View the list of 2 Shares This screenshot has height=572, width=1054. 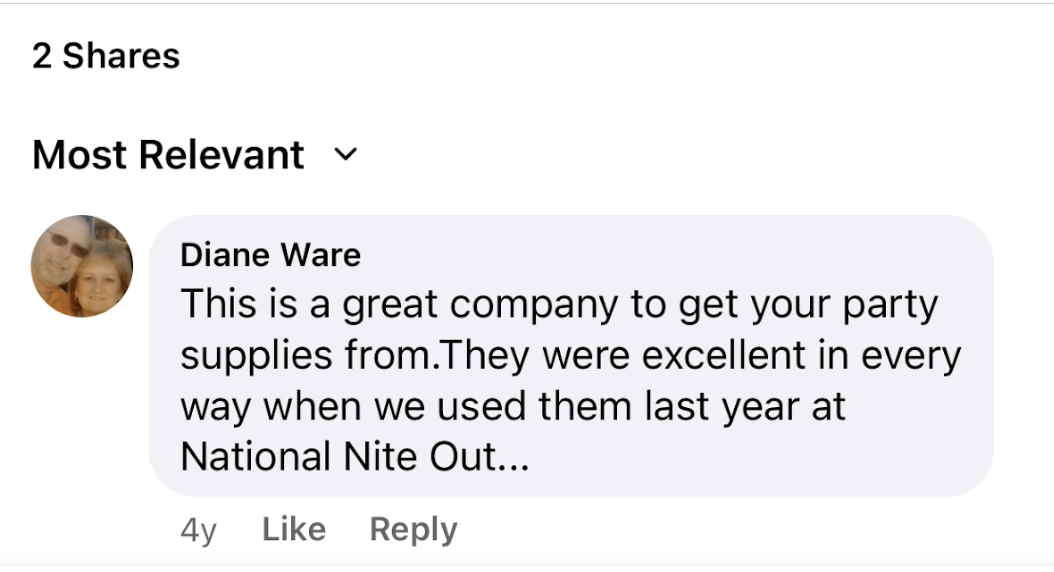(x=106, y=56)
